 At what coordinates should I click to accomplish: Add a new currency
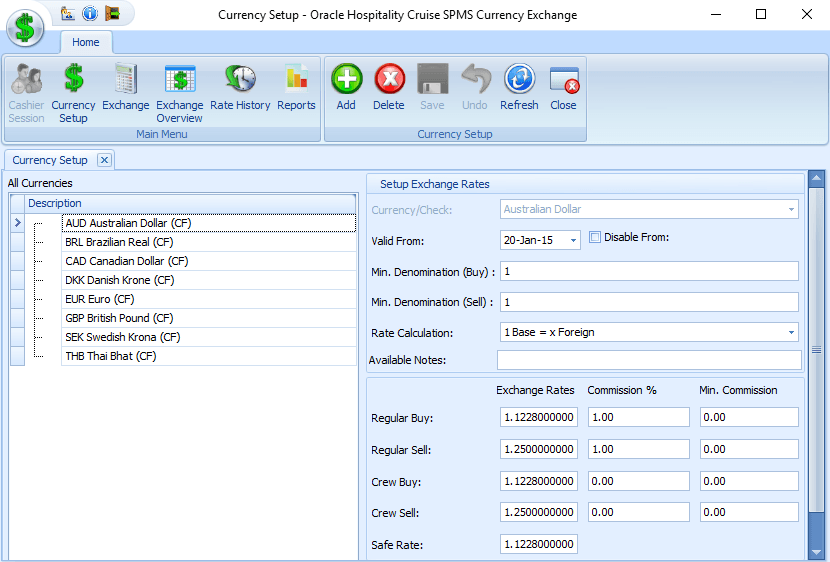(x=346, y=87)
